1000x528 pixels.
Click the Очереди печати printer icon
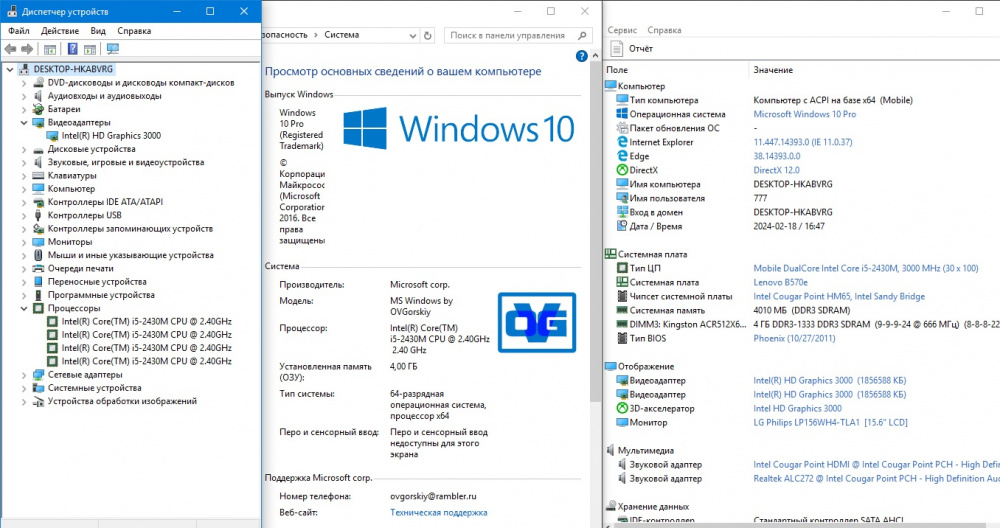point(38,268)
